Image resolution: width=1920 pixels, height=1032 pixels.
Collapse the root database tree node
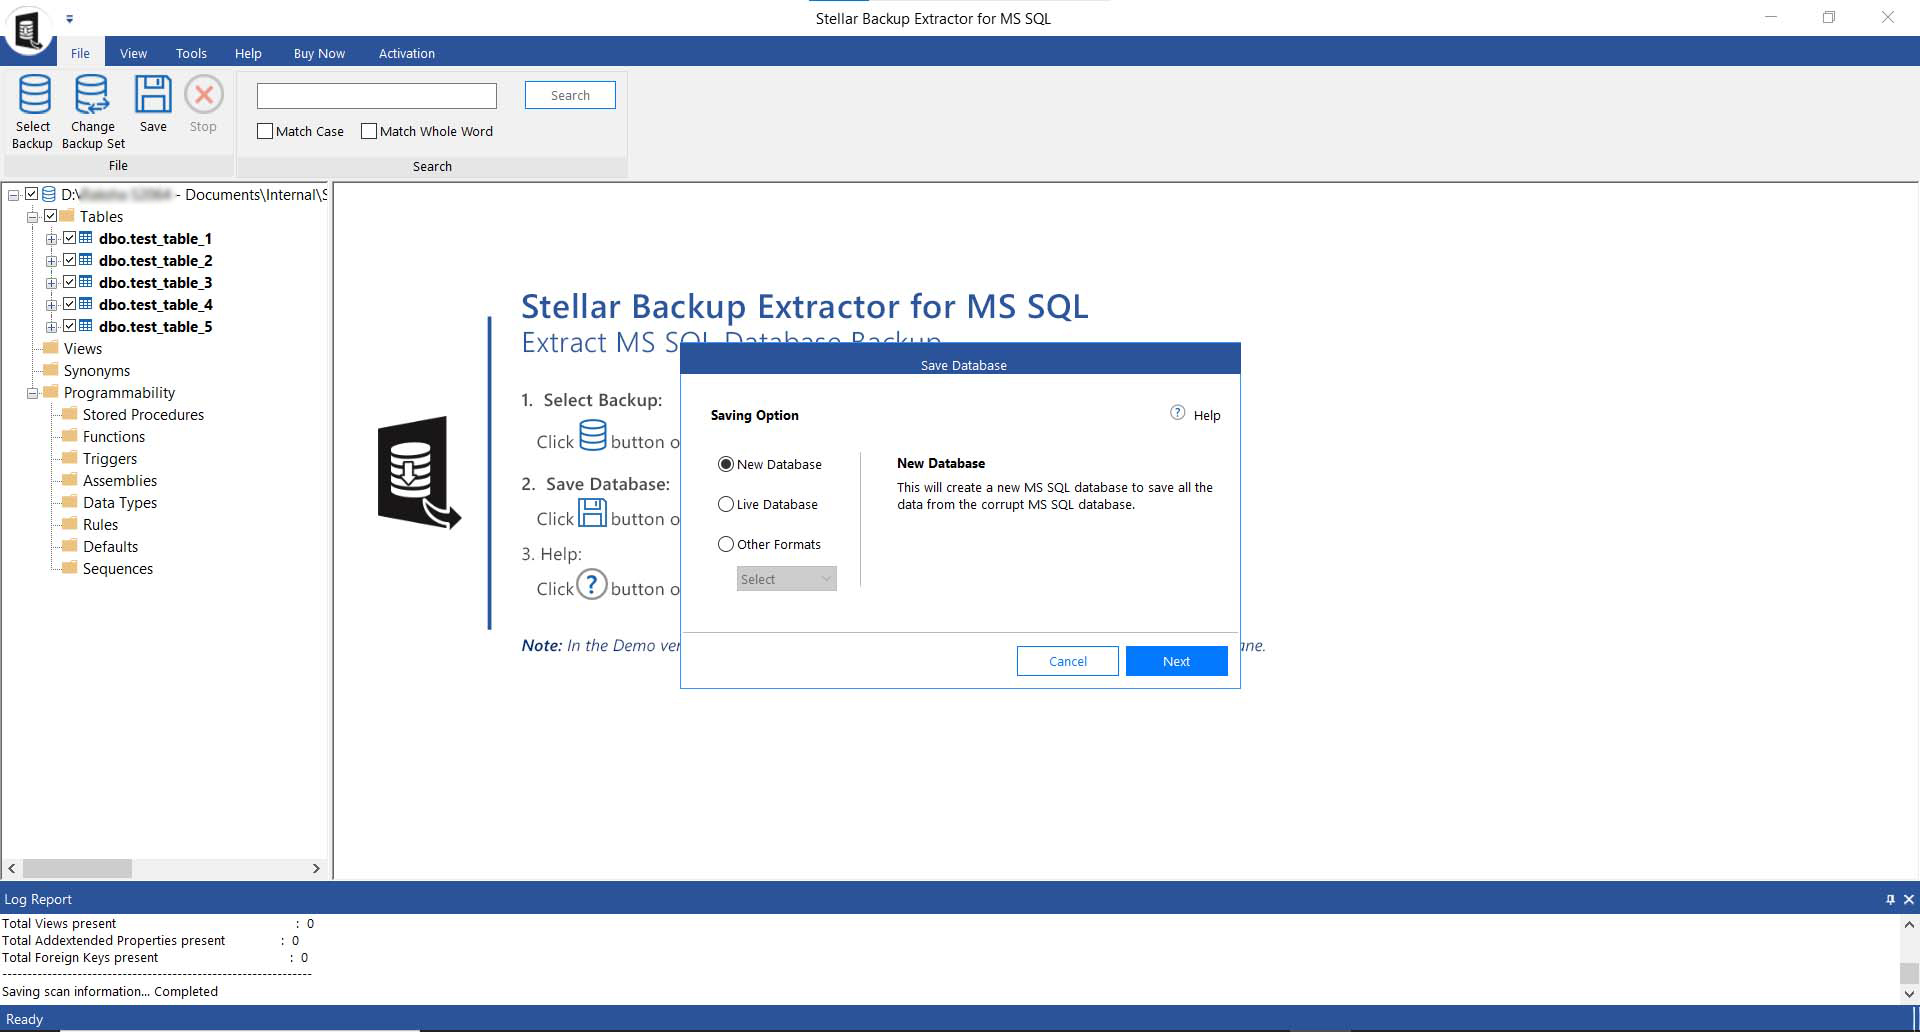click(13, 195)
